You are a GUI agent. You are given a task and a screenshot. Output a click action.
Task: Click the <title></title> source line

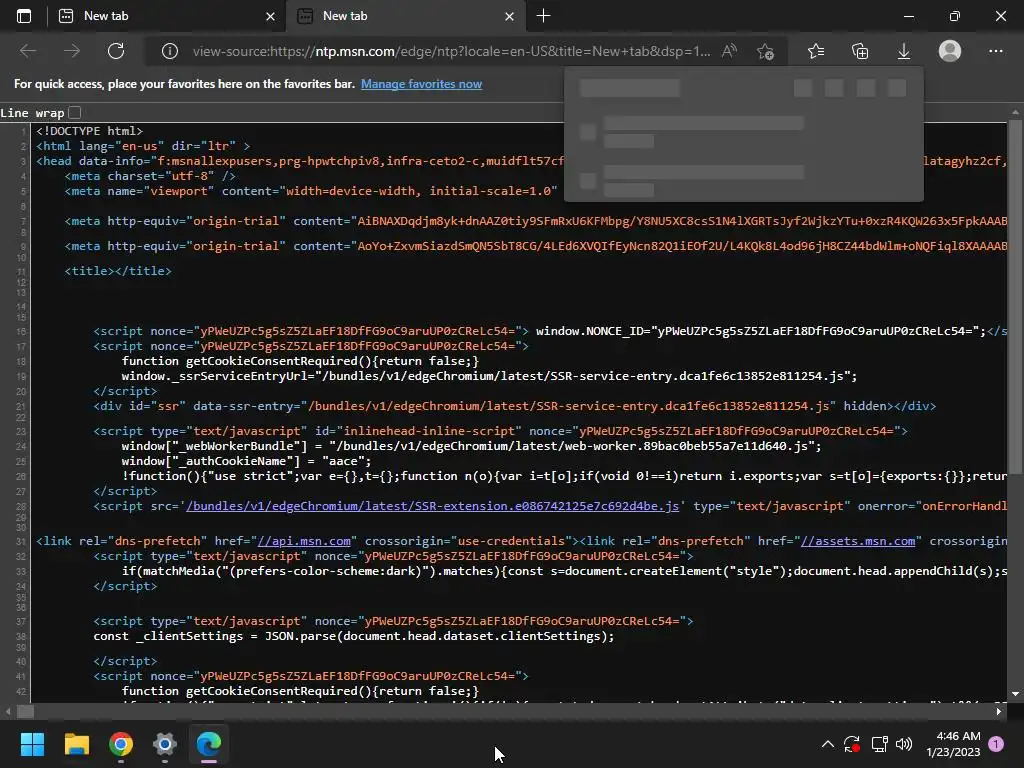point(118,271)
